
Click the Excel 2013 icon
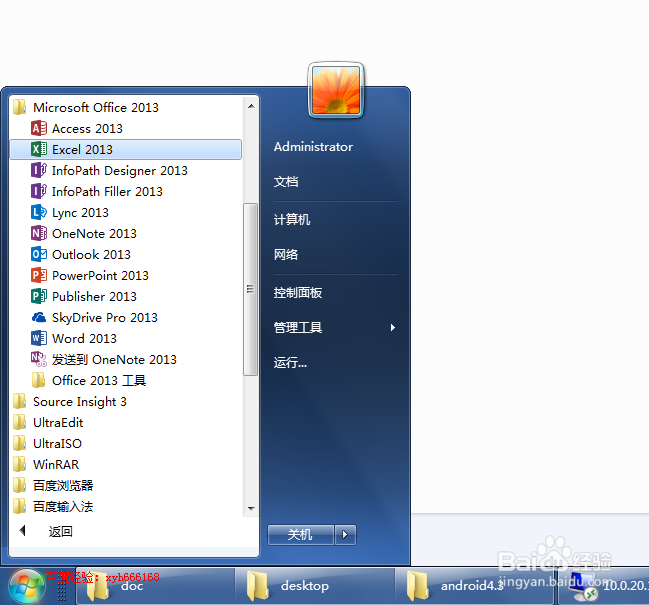(x=39, y=149)
